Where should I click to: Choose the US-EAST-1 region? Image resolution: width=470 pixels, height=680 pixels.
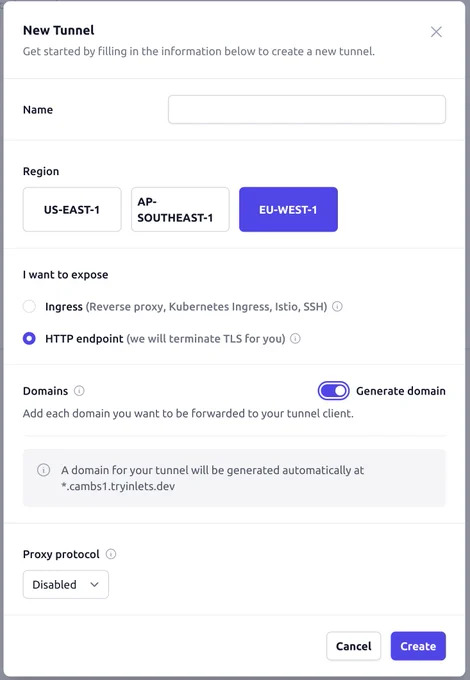[72, 209]
